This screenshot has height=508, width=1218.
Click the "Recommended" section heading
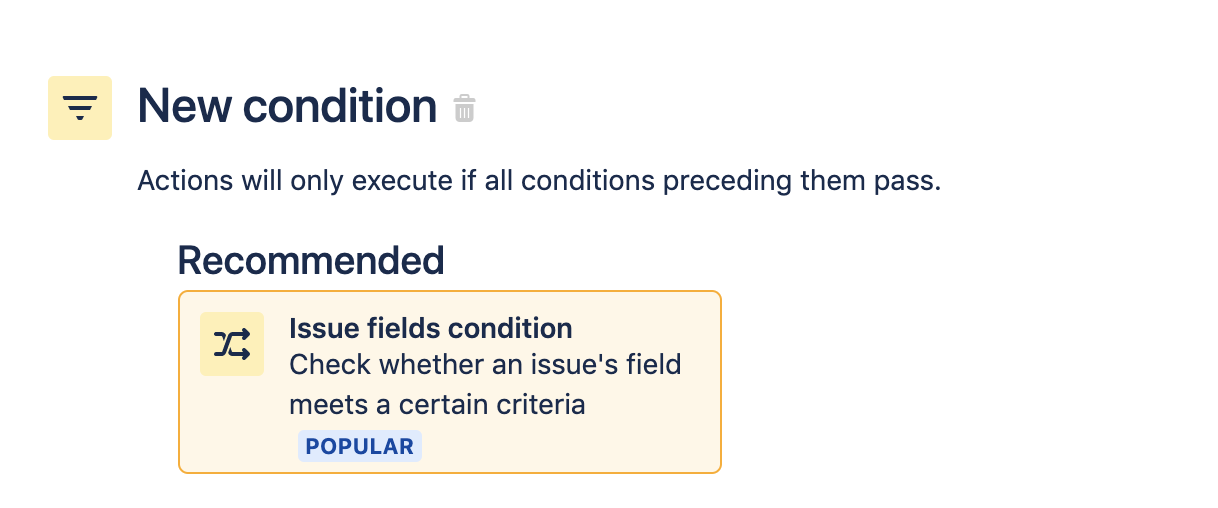tap(310, 260)
